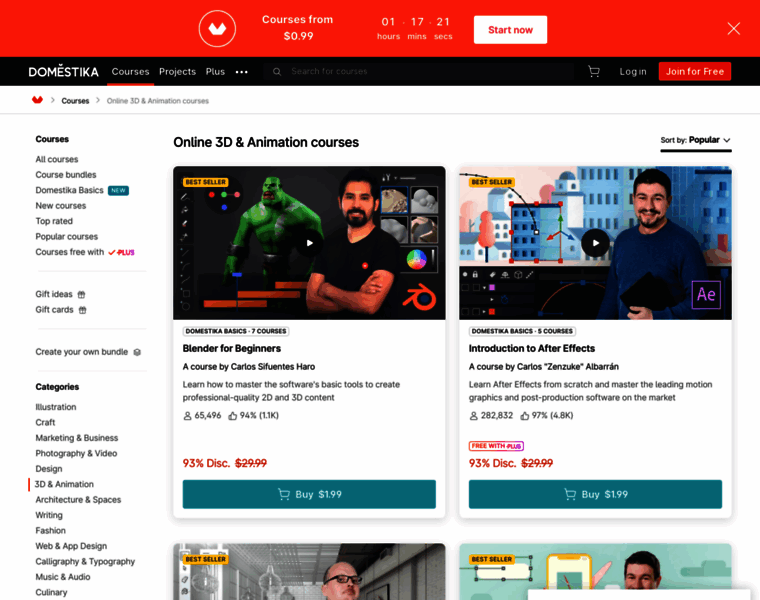The image size is (760, 600).
Task: Close the red promo banner
Action: pos(733,29)
